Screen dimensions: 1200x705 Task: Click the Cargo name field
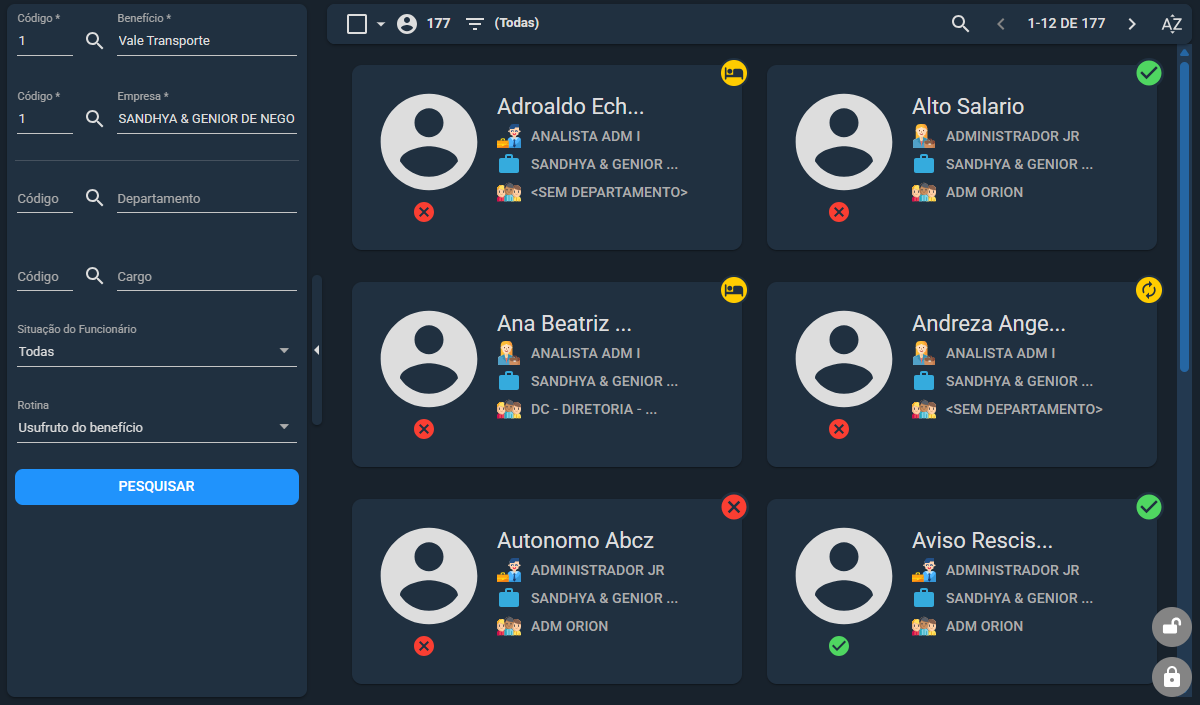point(207,277)
